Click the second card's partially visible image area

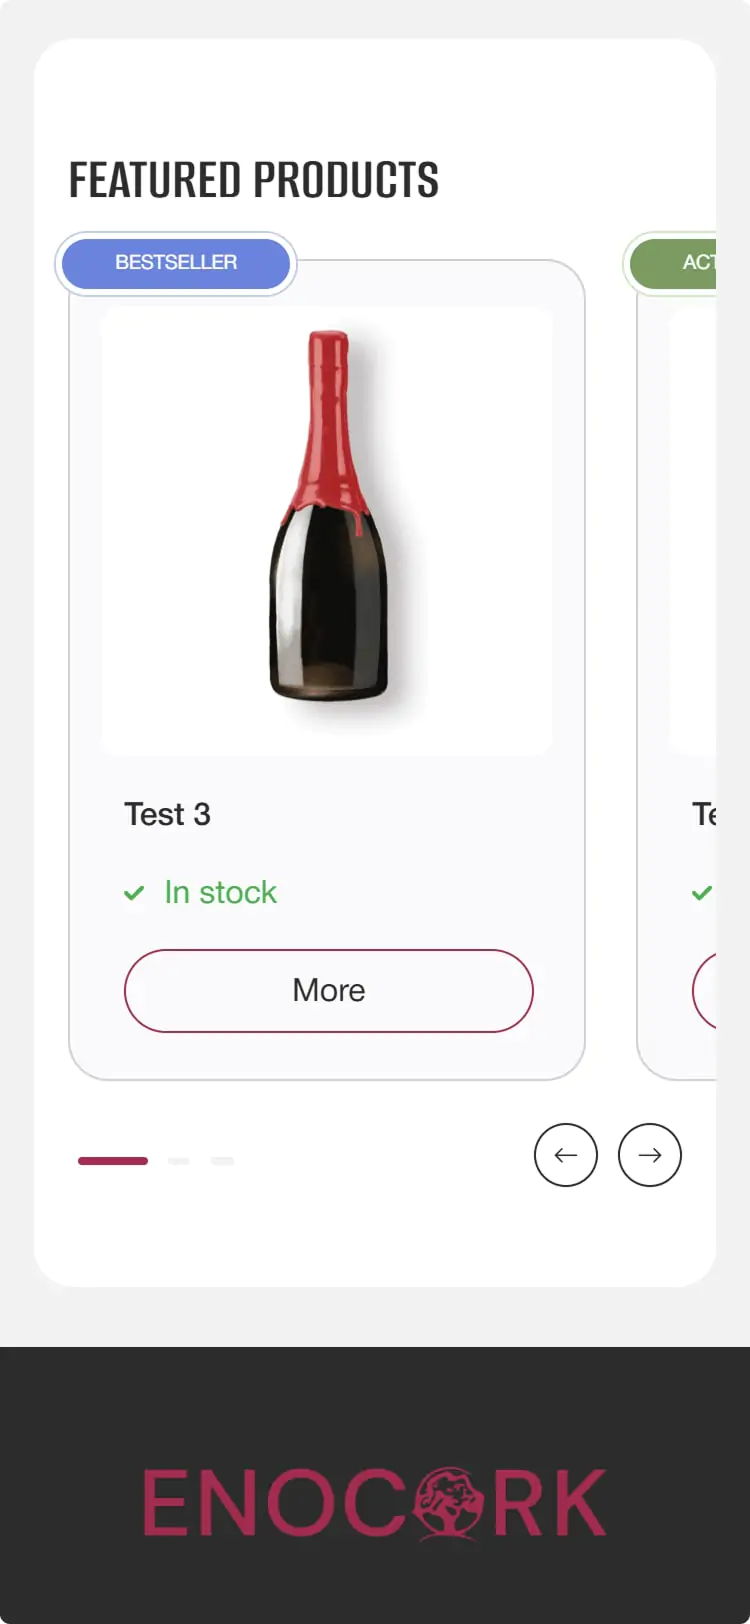pos(694,530)
